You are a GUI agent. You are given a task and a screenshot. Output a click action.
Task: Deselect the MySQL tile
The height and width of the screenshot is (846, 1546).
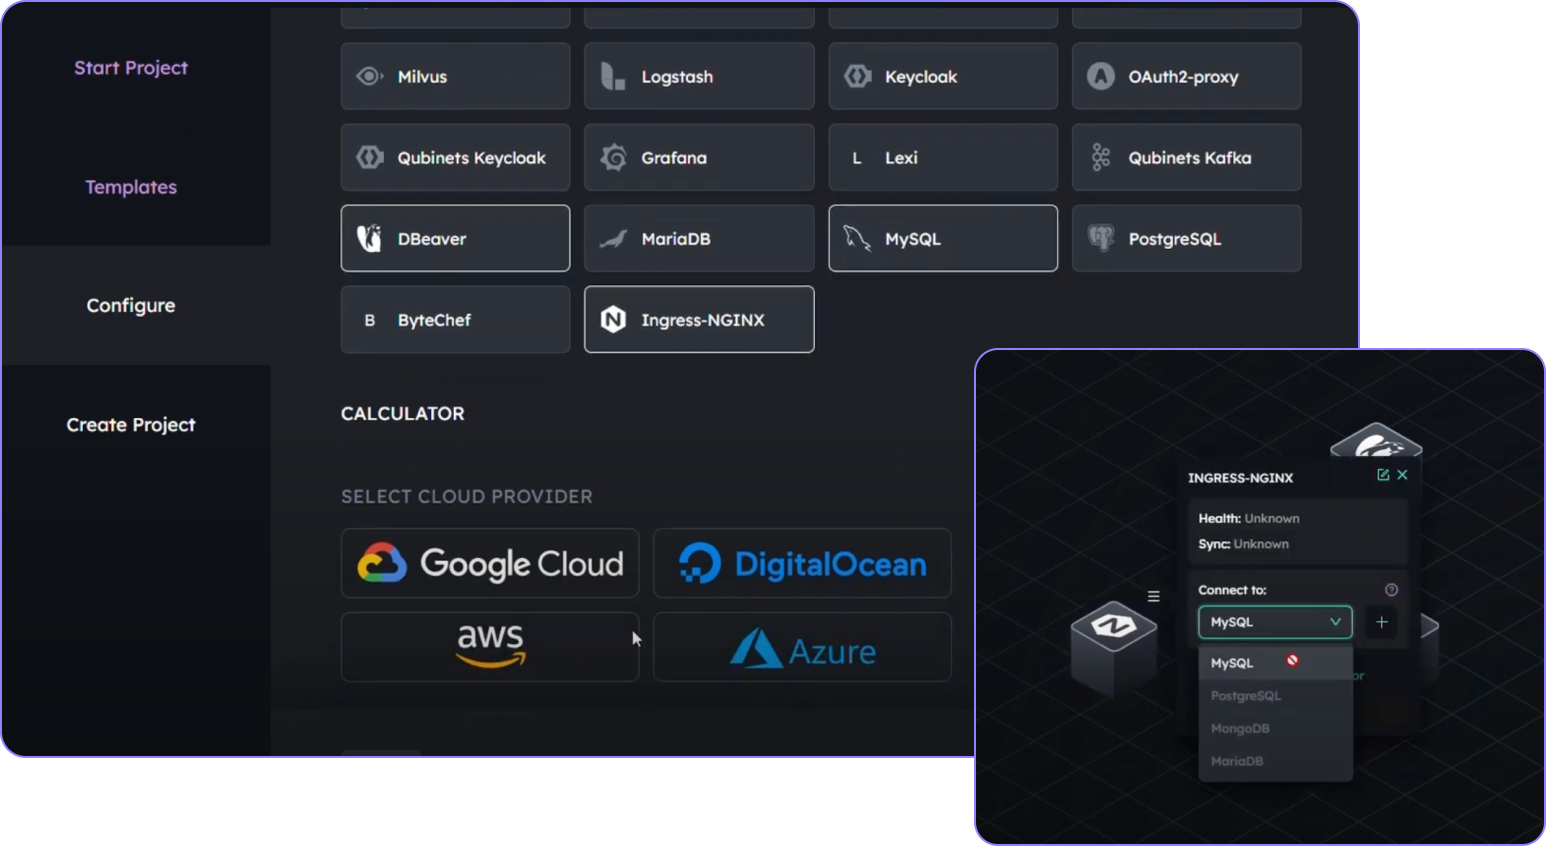(x=943, y=238)
